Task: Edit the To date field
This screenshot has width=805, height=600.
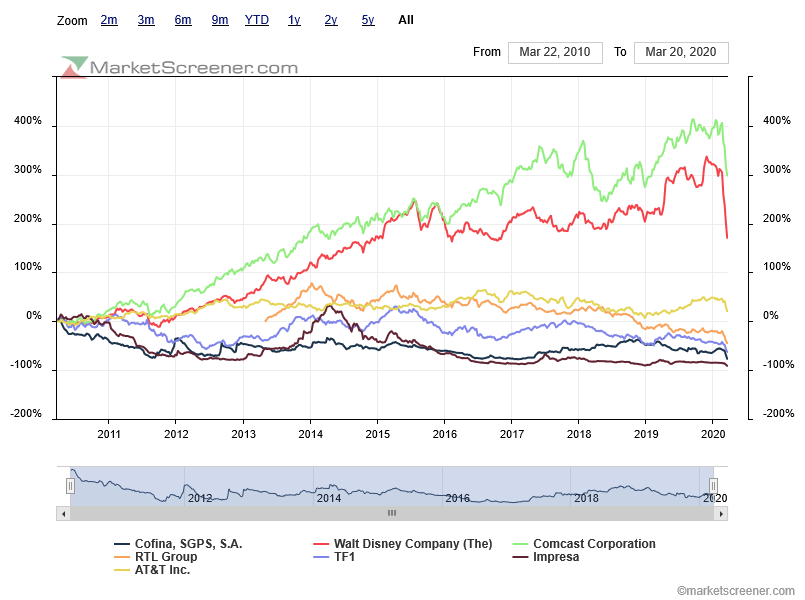Action: tap(681, 52)
